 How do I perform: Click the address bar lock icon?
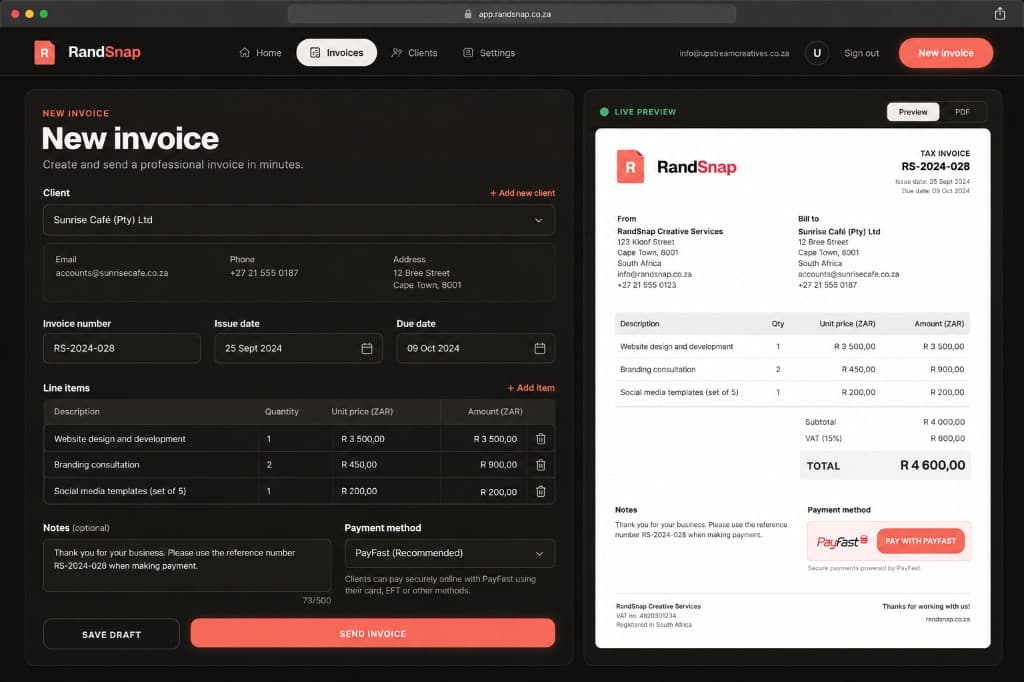coord(468,14)
